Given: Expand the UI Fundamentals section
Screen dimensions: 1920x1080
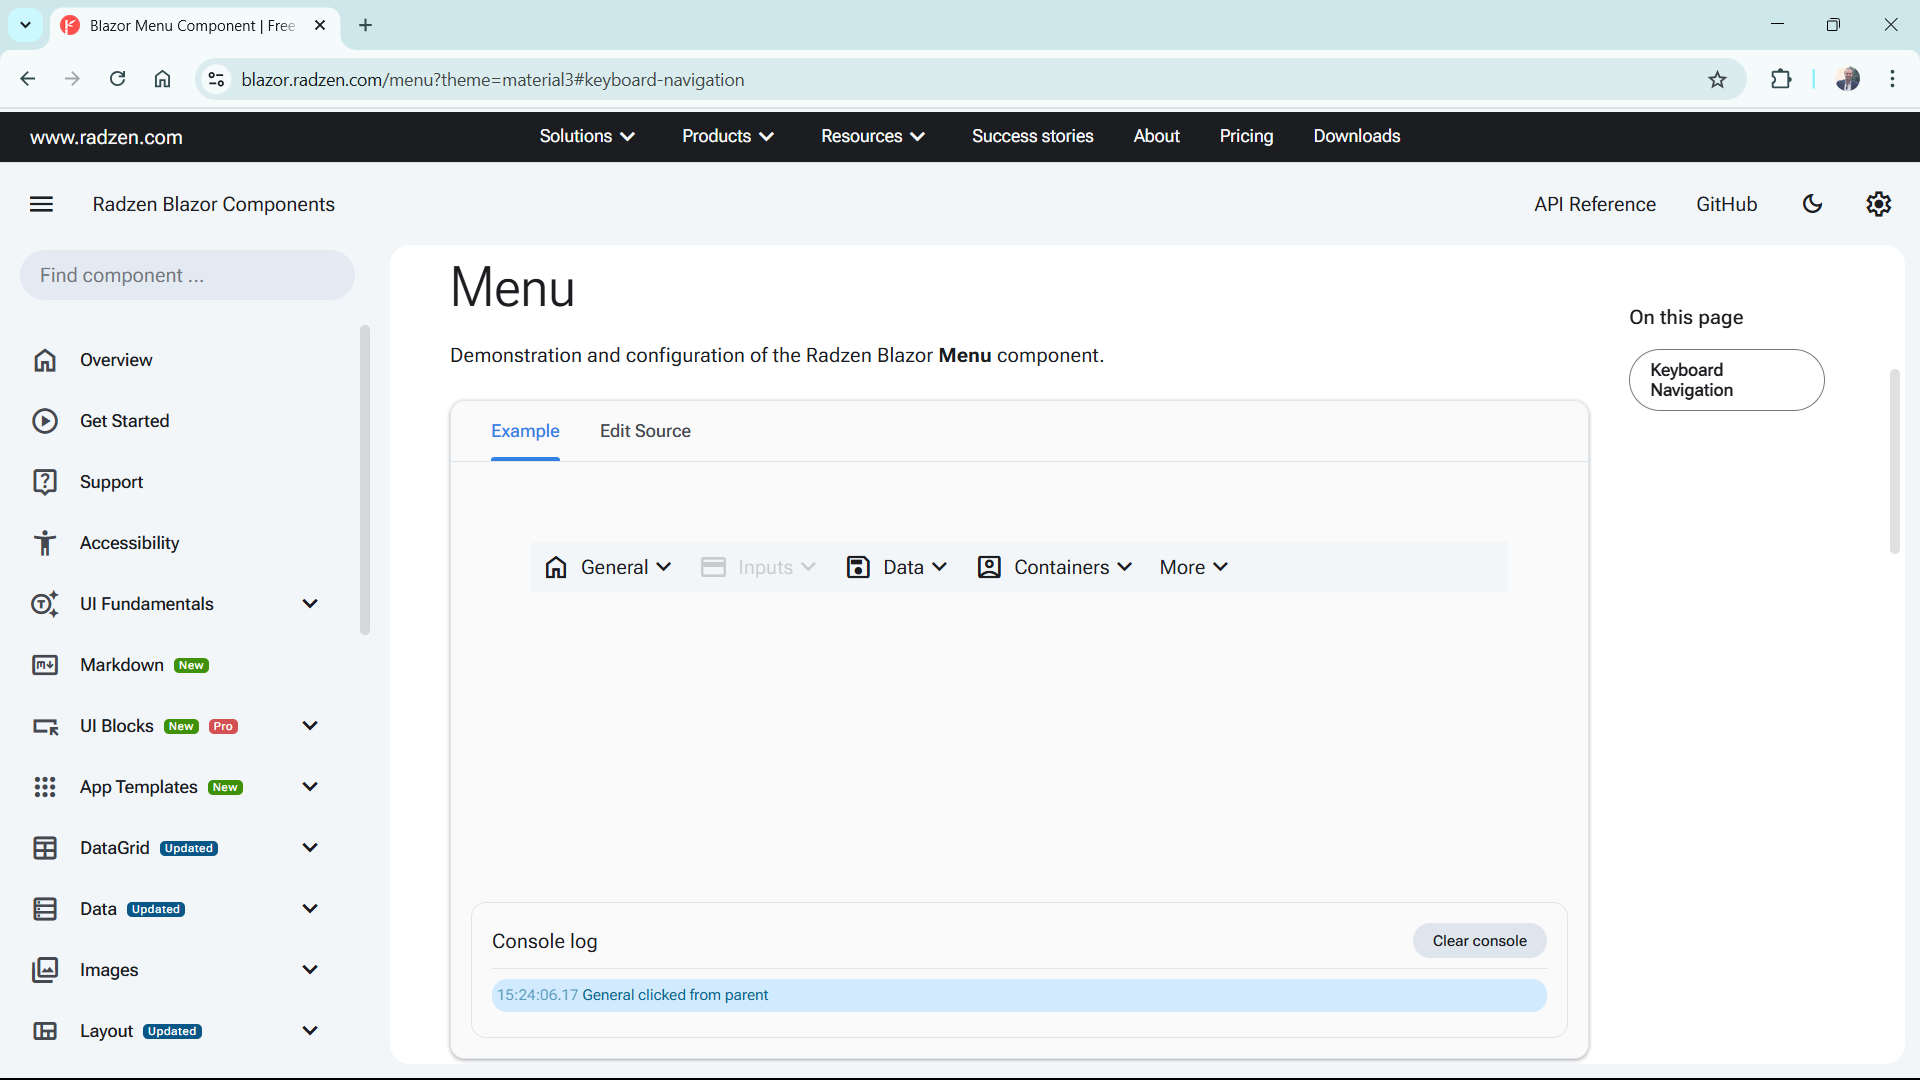Looking at the screenshot, I should coord(310,604).
